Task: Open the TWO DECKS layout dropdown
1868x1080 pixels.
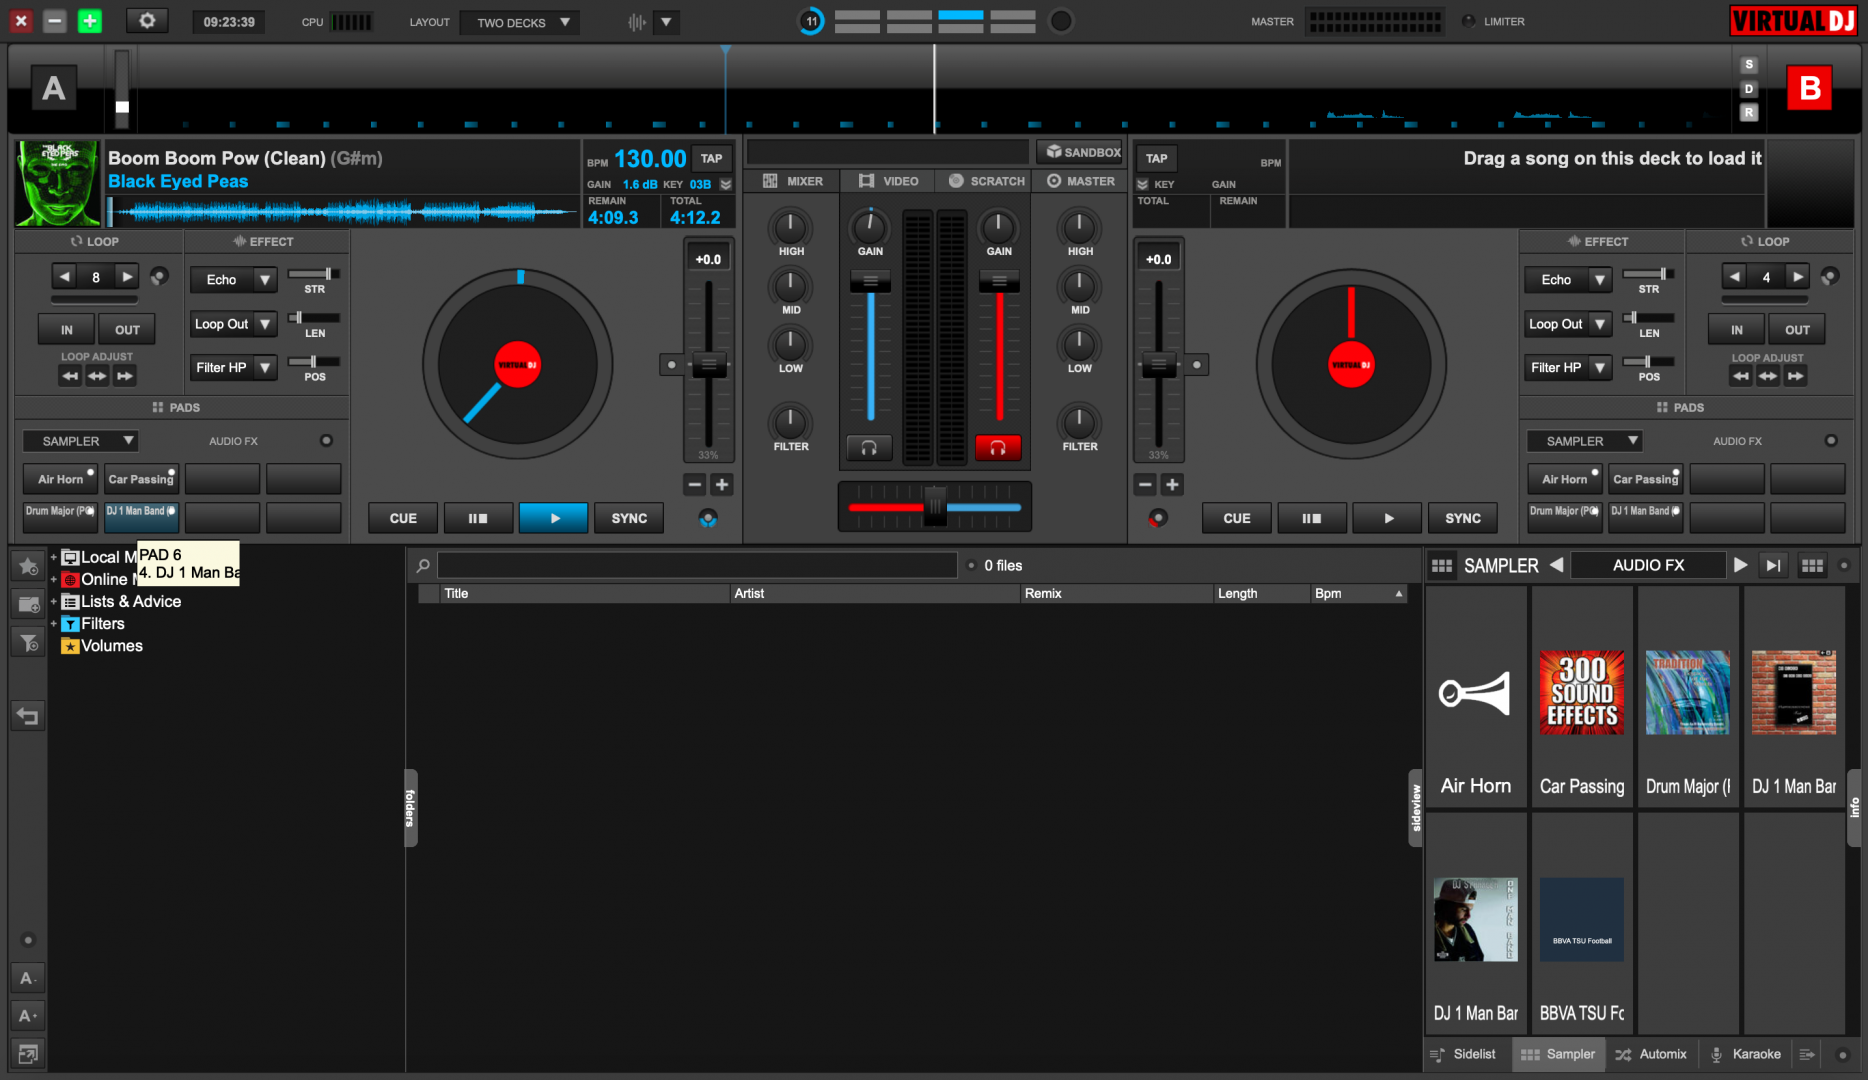Action: (x=521, y=22)
